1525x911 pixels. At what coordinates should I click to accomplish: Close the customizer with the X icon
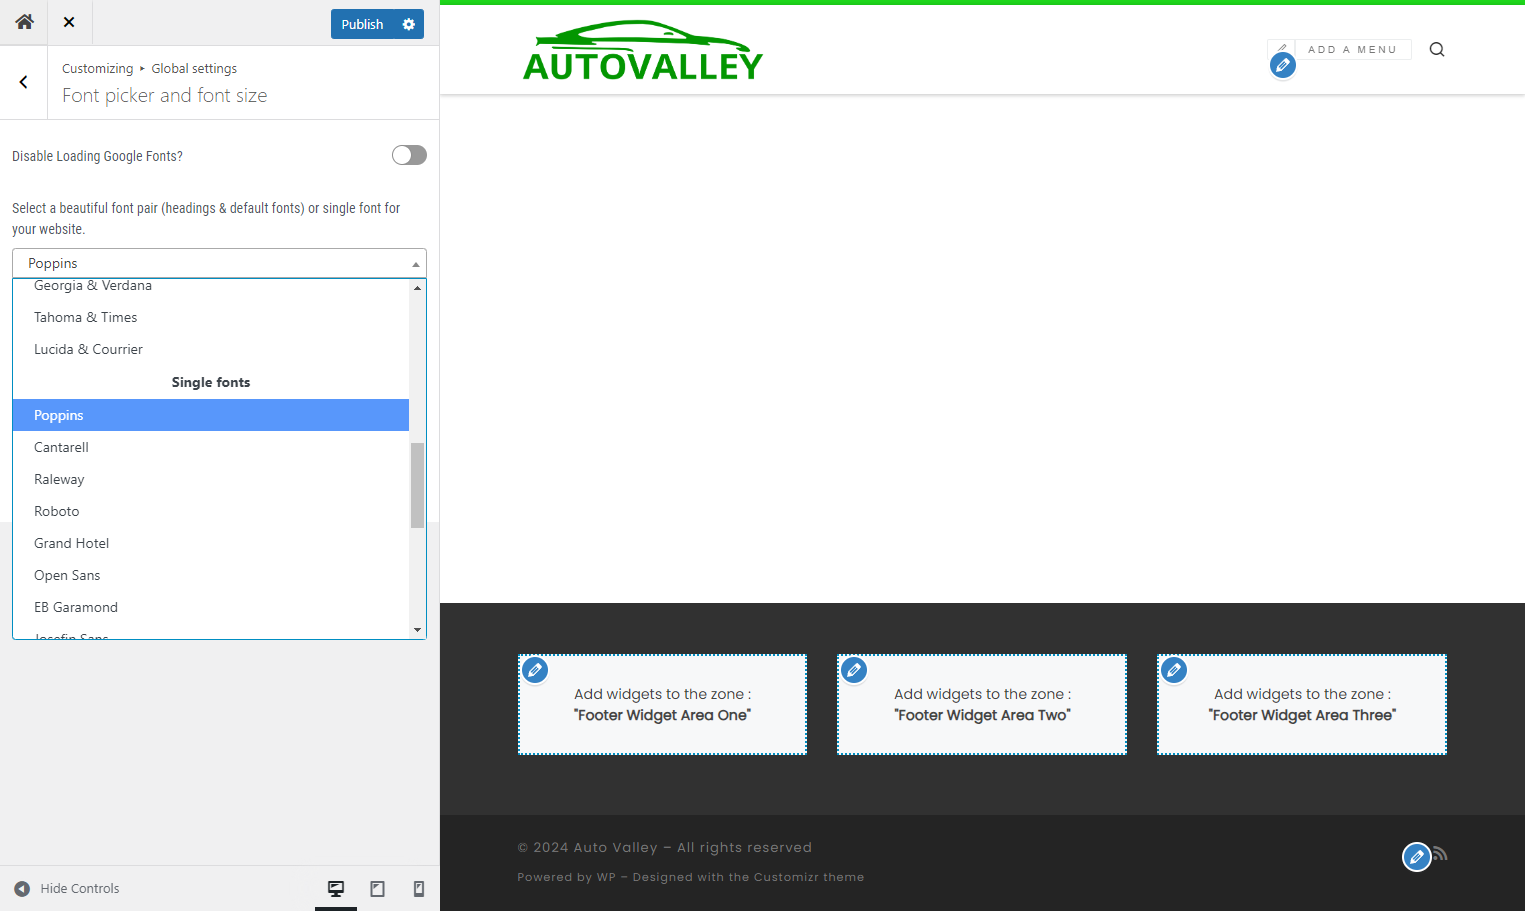[x=69, y=22]
